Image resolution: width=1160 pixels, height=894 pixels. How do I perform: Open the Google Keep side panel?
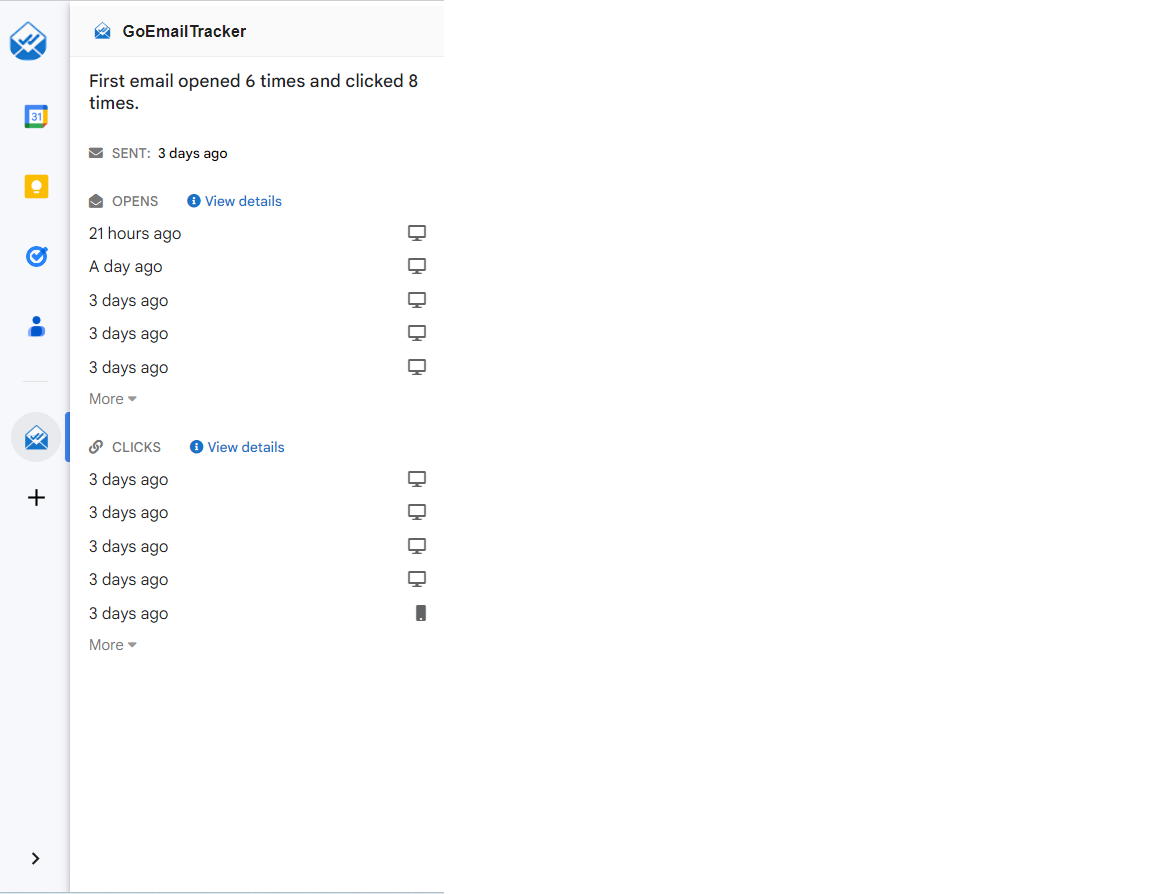click(36, 186)
